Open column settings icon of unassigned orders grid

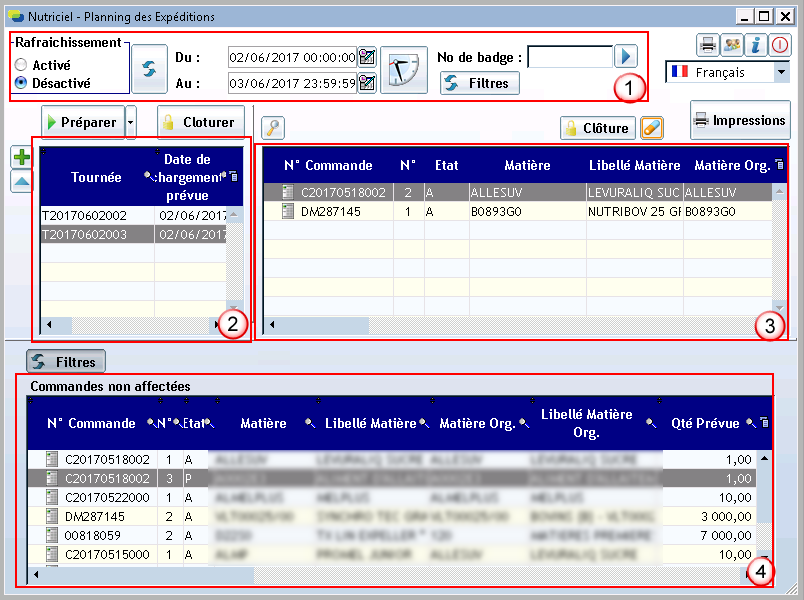(x=764, y=423)
